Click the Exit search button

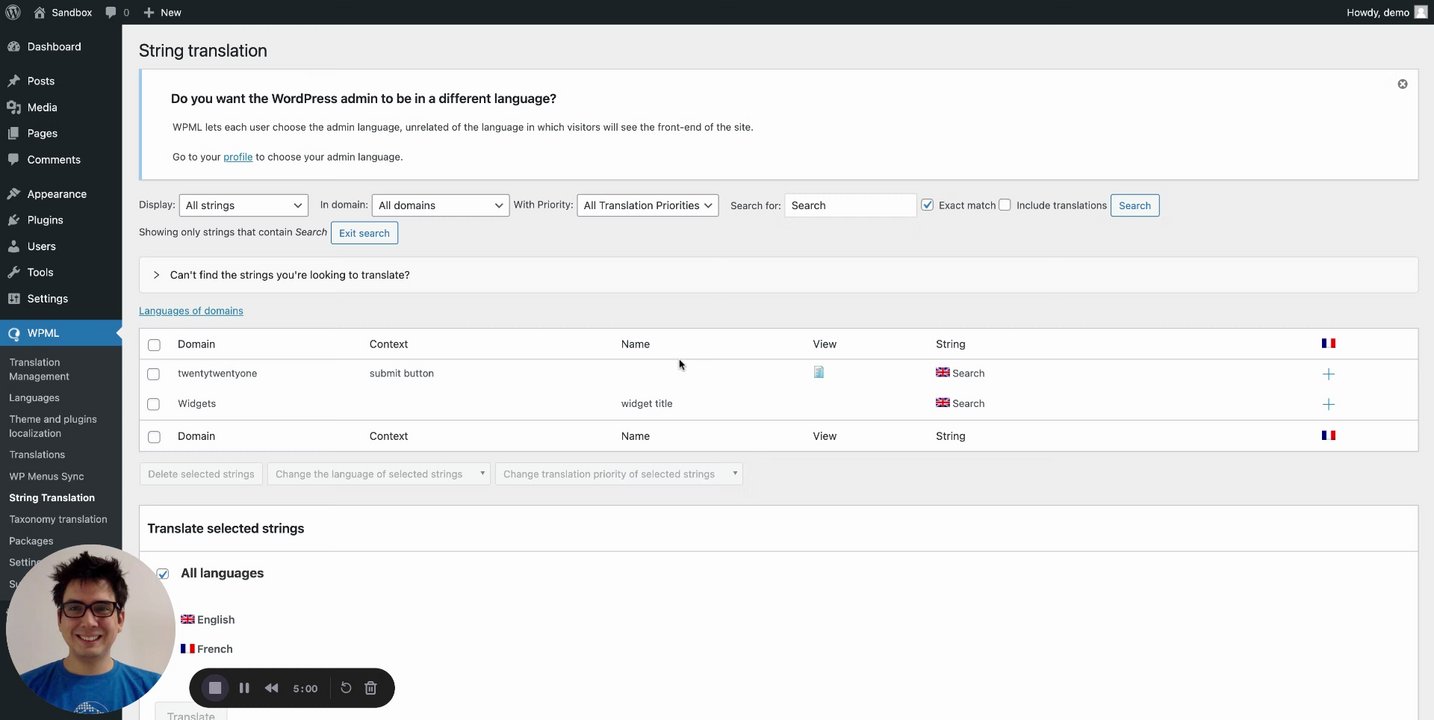tap(364, 233)
